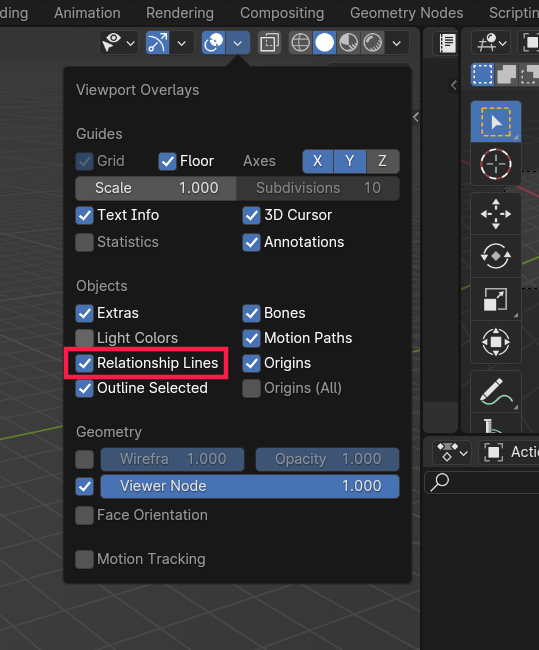The width and height of the screenshot is (539, 650).
Task: Activate the 3D Cursor tool
Action: [495, 164]
